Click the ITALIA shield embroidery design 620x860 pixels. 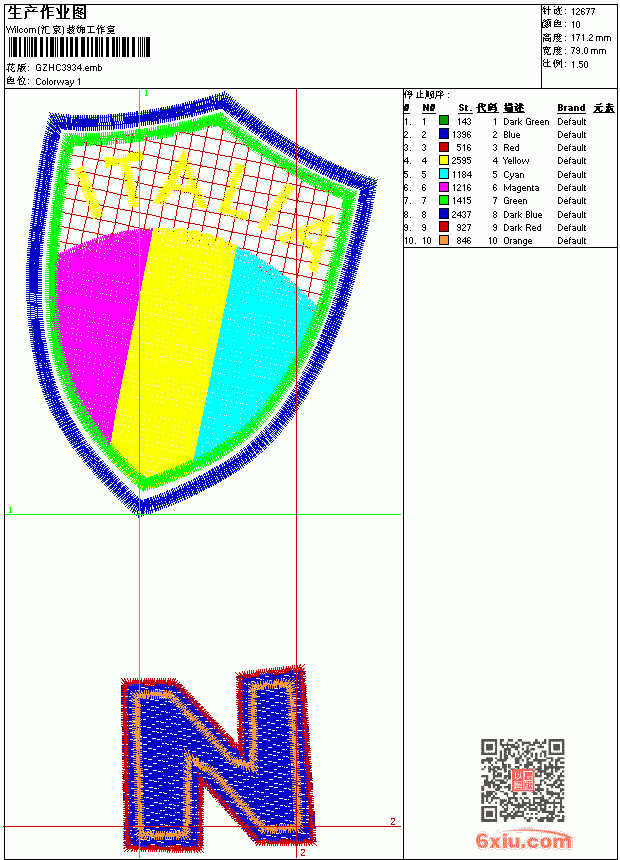pos(202,303)
